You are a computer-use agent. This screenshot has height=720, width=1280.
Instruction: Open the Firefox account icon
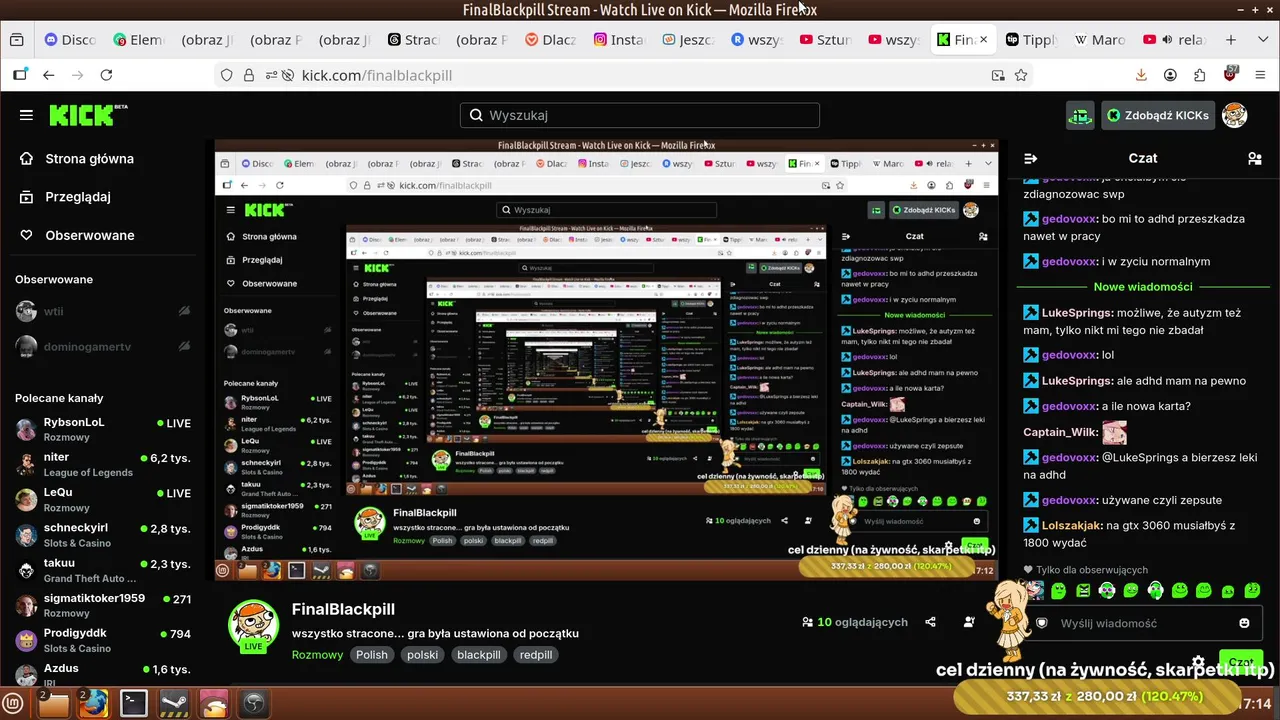1170,75
